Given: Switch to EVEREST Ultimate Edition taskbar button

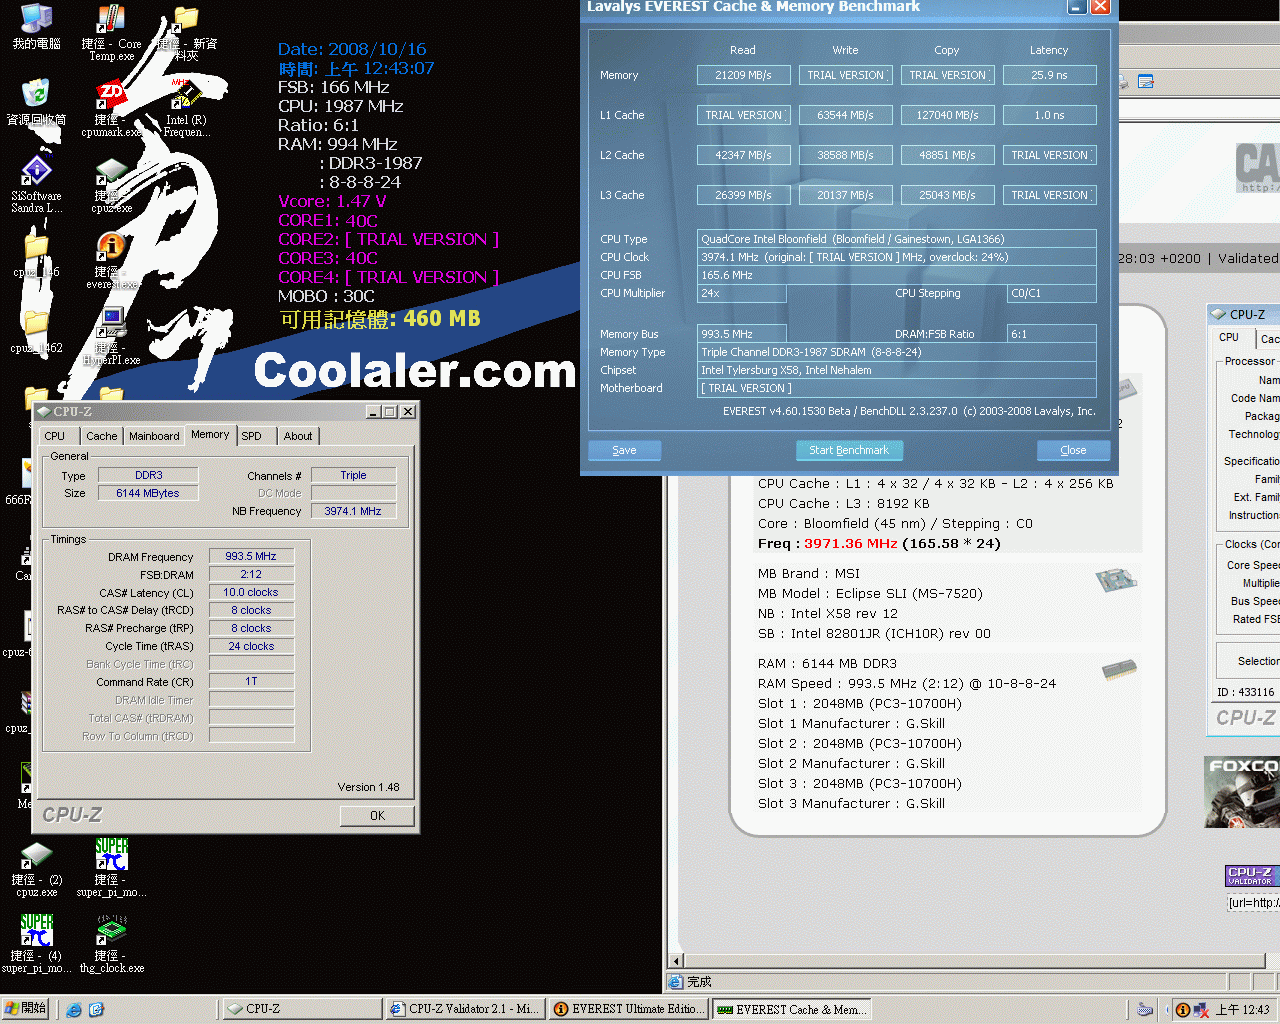Looking at the screenshot, I should click(629, 1009).
